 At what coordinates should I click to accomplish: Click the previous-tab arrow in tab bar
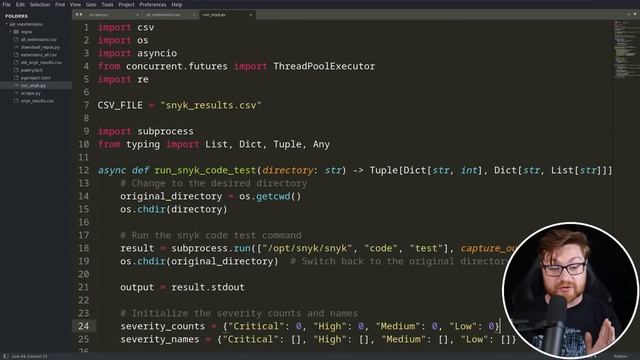(x=76, y=15)
